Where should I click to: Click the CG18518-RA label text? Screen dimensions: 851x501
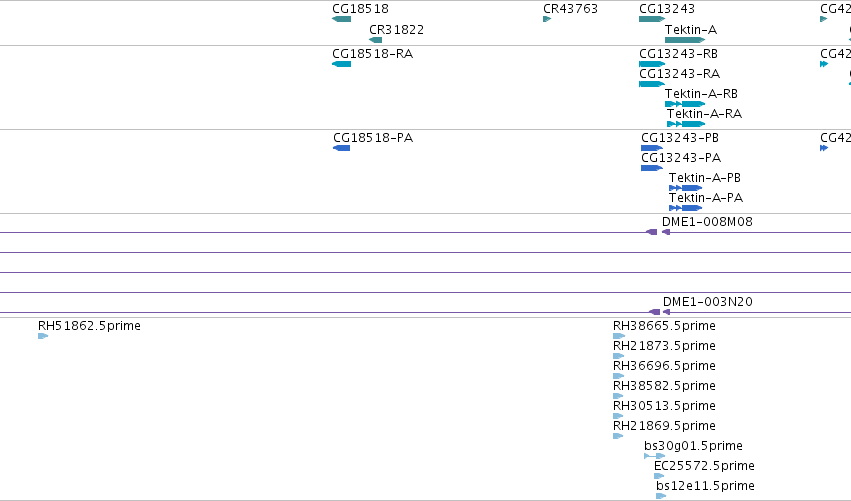pyautogui.click(x=373, y=54)
